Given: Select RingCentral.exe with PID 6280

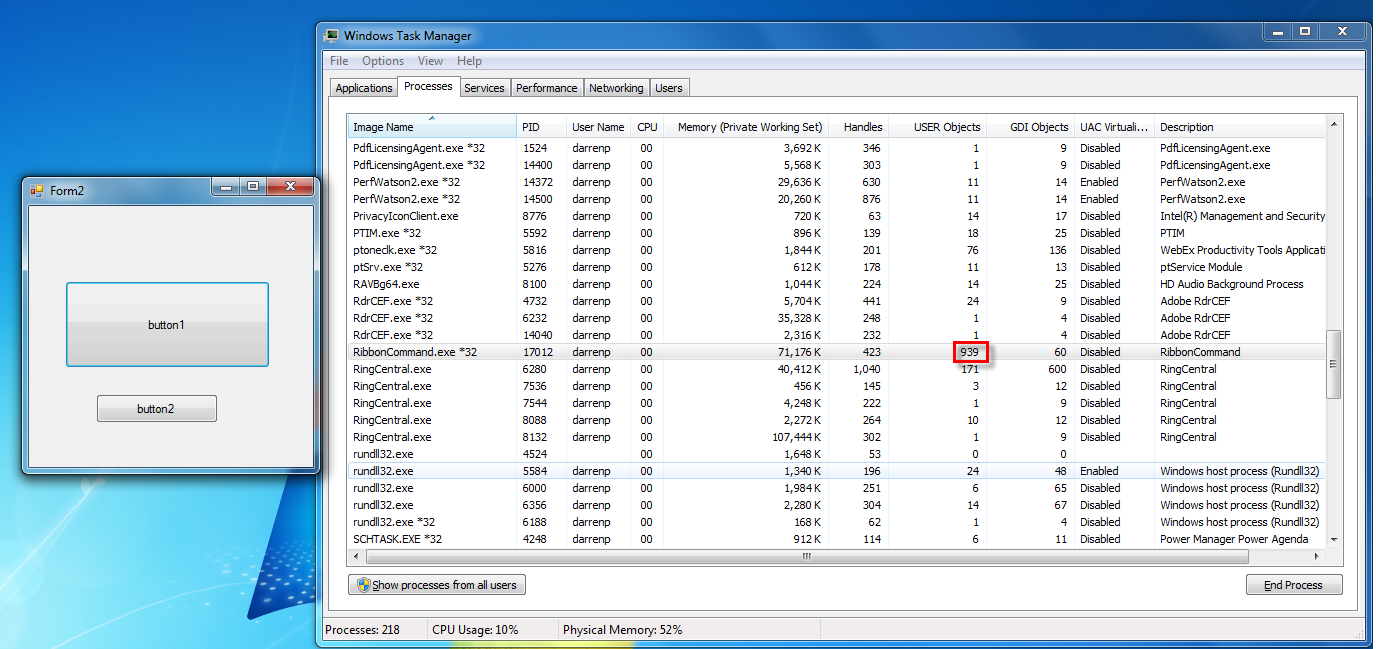Looking at the screenshot, I should 836,369.
